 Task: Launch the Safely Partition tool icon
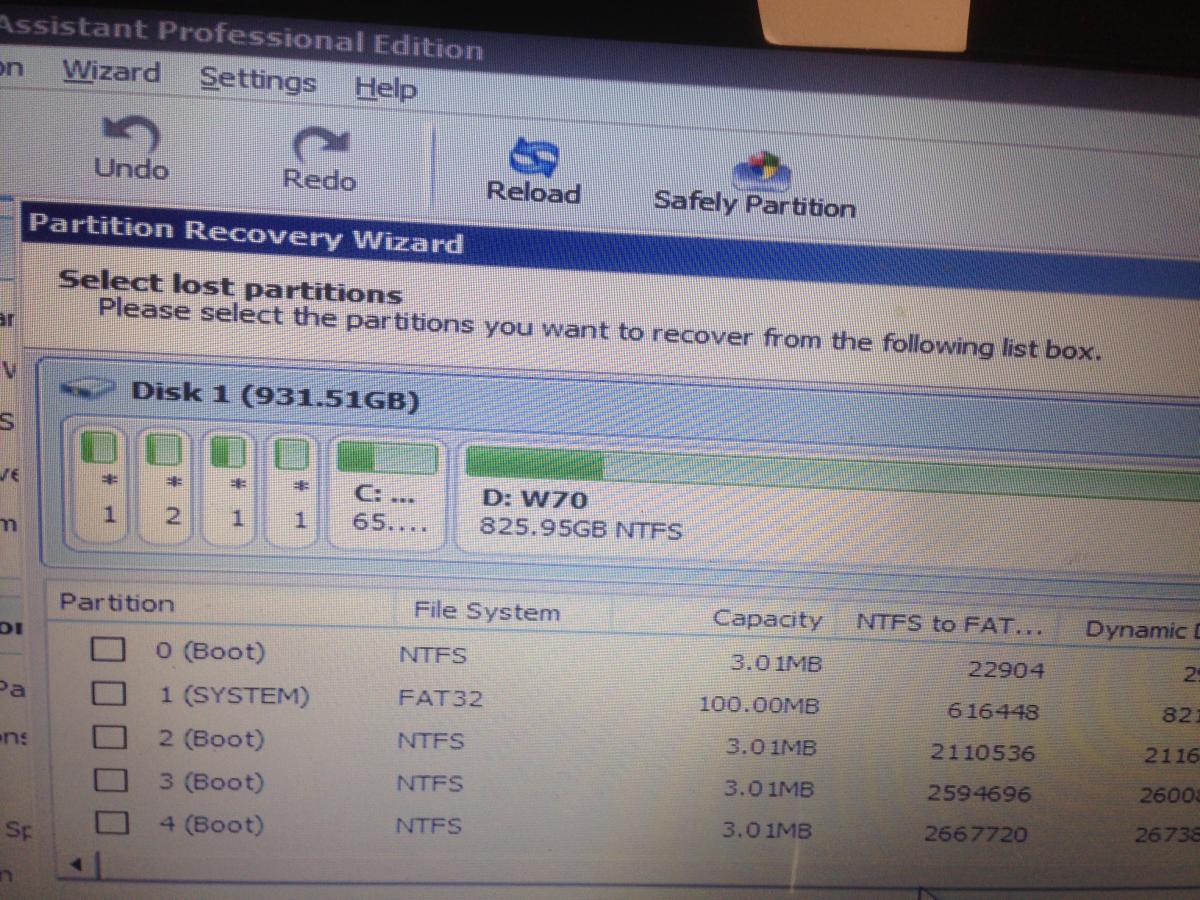764,168
